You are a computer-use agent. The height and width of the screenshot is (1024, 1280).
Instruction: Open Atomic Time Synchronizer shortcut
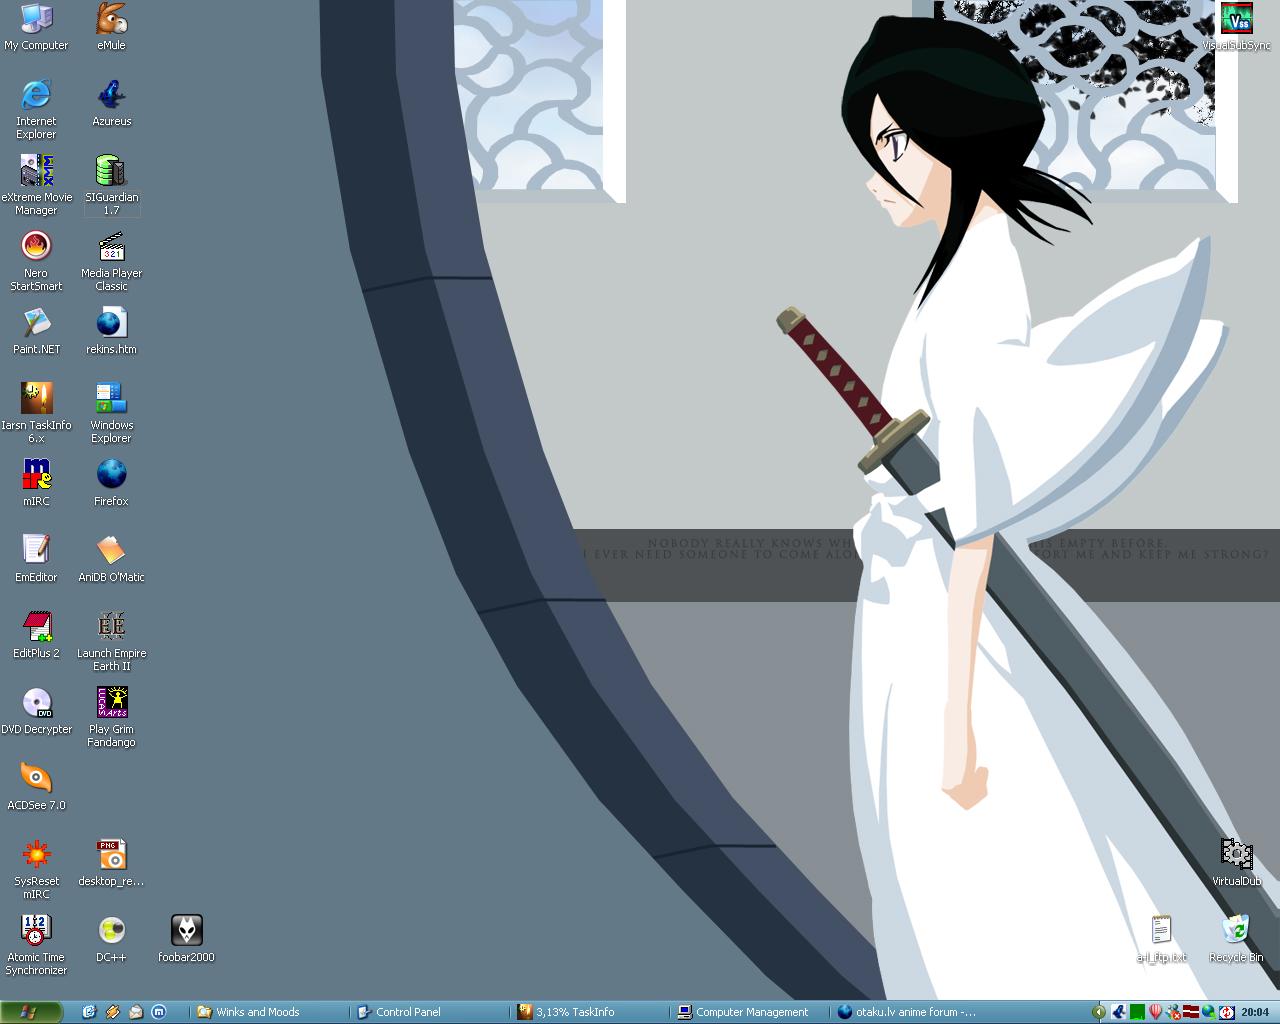pyautogui.click(x=36, y=945)
